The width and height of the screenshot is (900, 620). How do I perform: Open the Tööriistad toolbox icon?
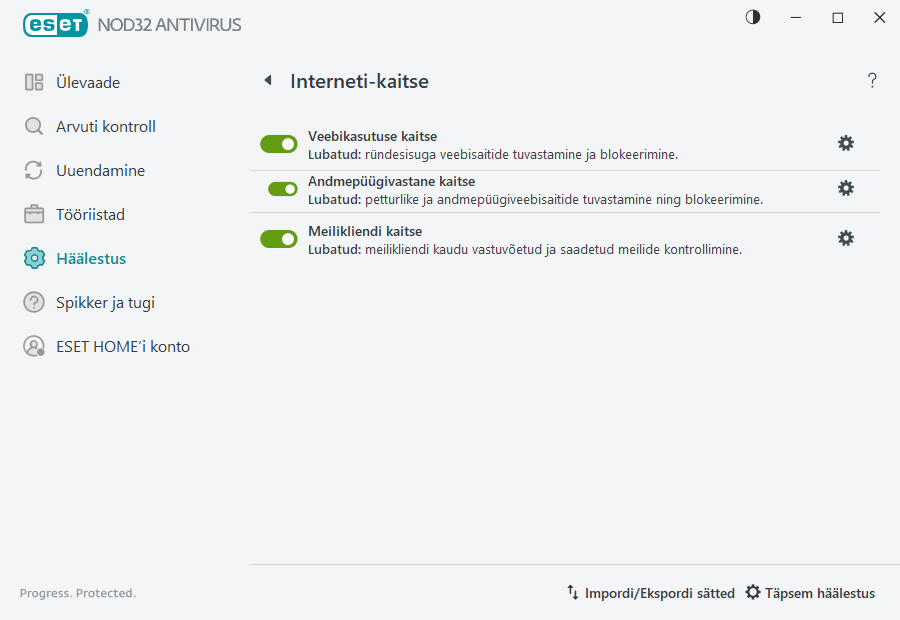(x=34, y=214)
